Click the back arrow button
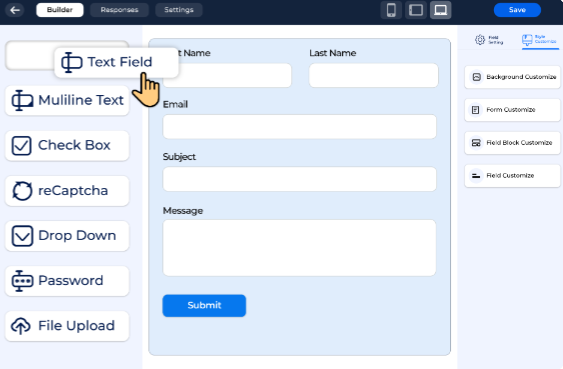Viewport: 563px width, 369px height. (15, 10)
